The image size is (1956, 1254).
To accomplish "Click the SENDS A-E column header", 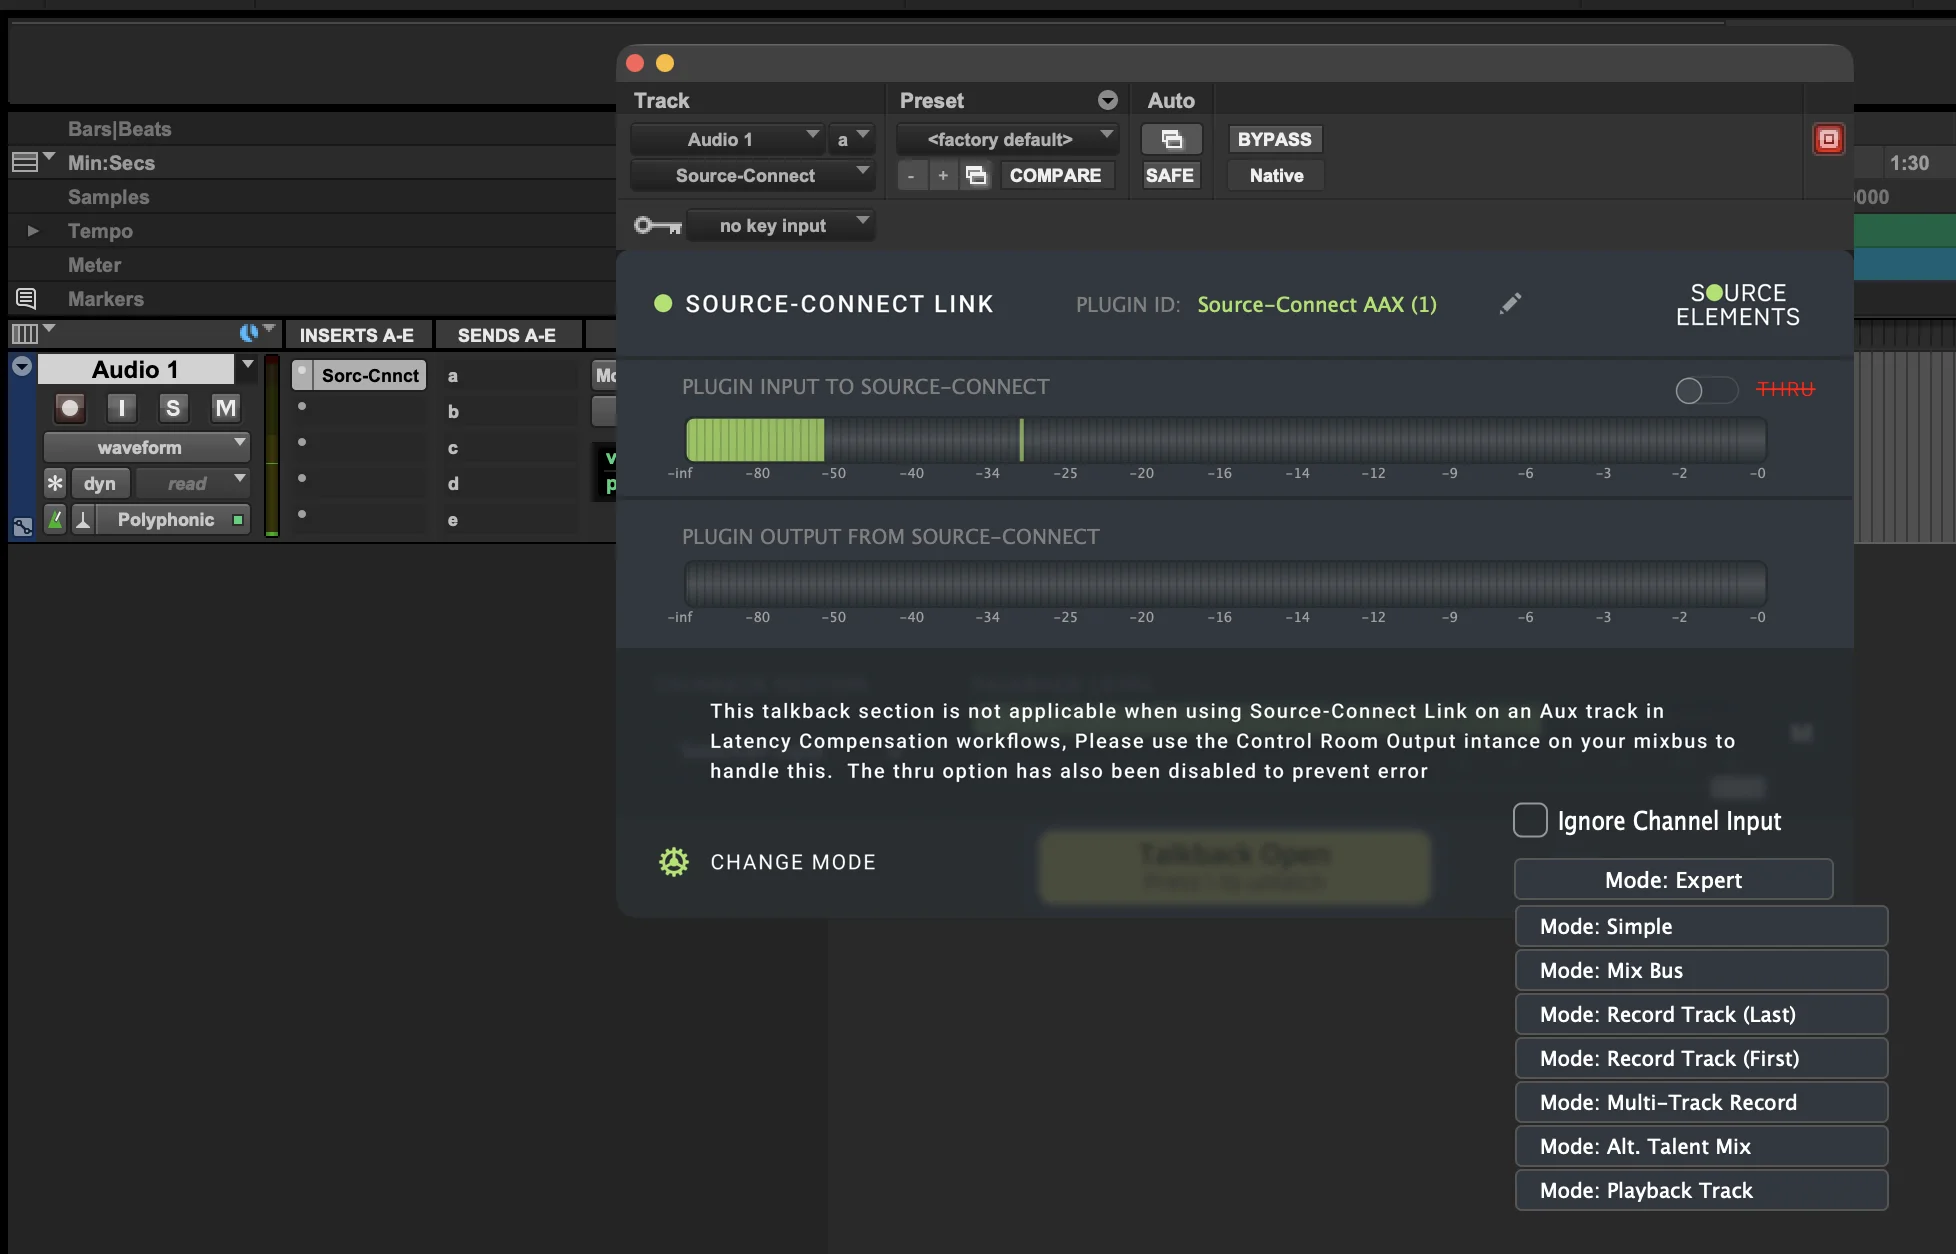I will click(507, 335).
